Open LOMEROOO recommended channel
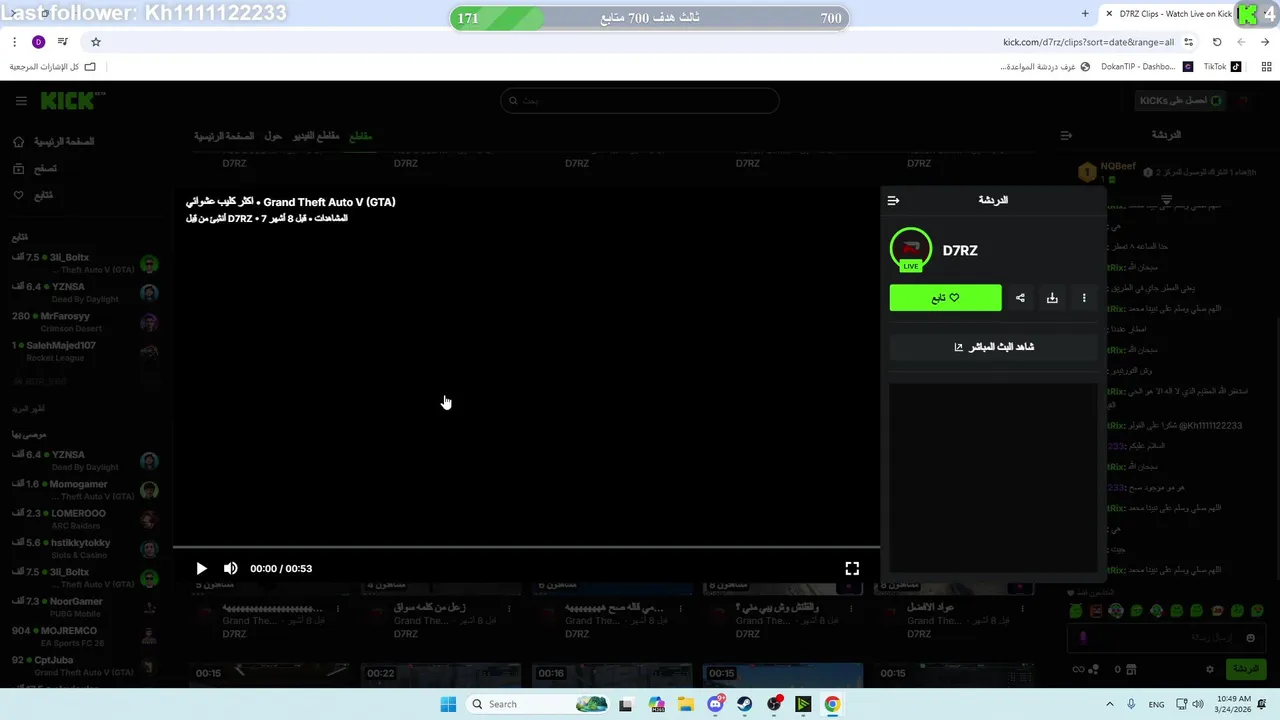This screenshot has width=1280, height=720. click(85, 519)
